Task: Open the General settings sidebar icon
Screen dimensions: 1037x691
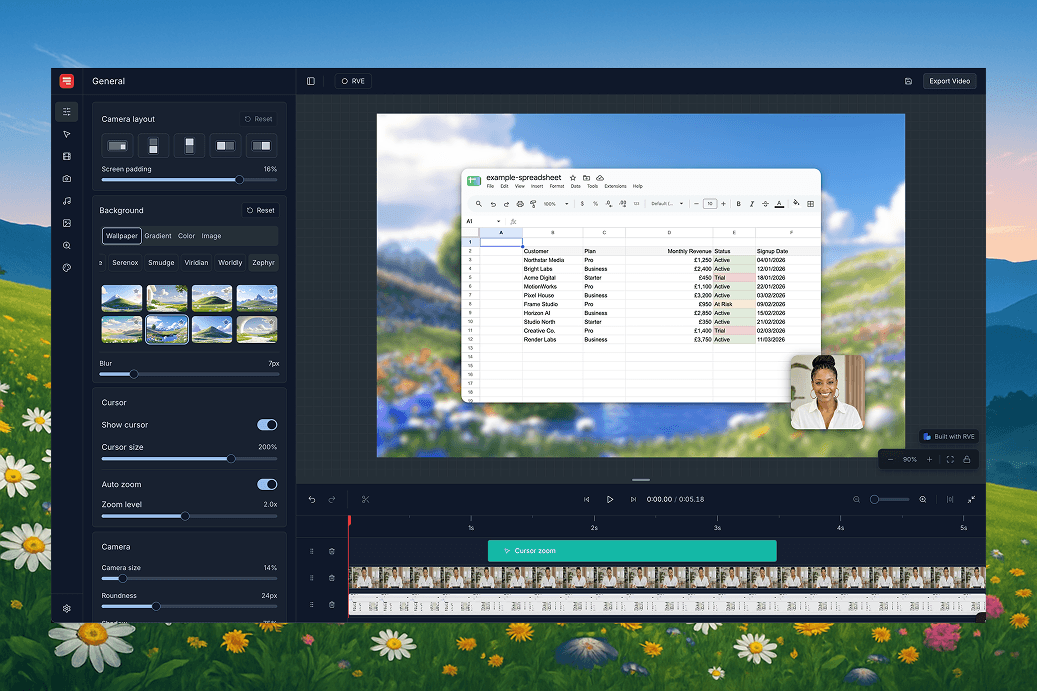Action: click(x=67, y=112)
